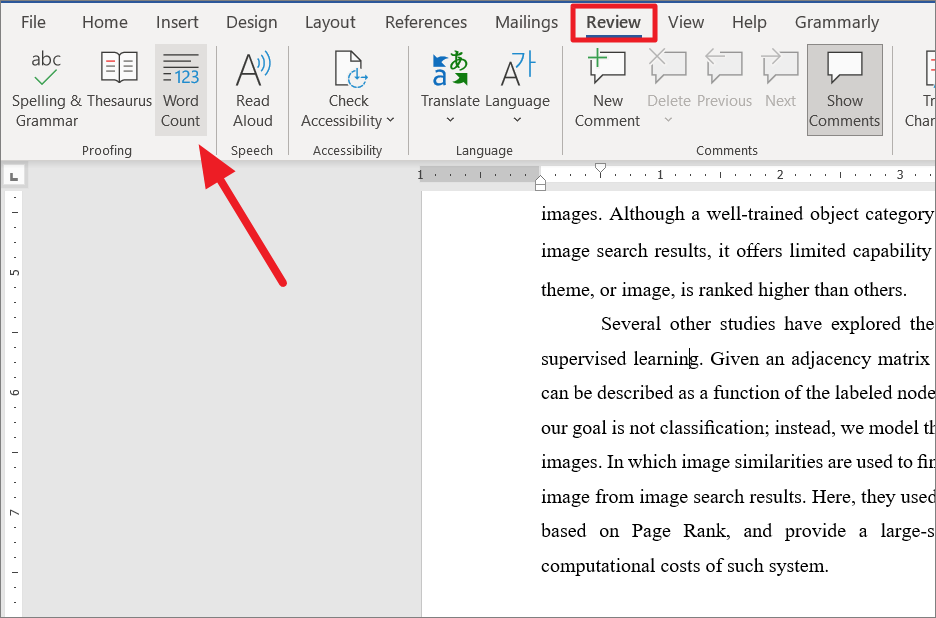Switch to the View tab
936x618 pixels.
686,22
